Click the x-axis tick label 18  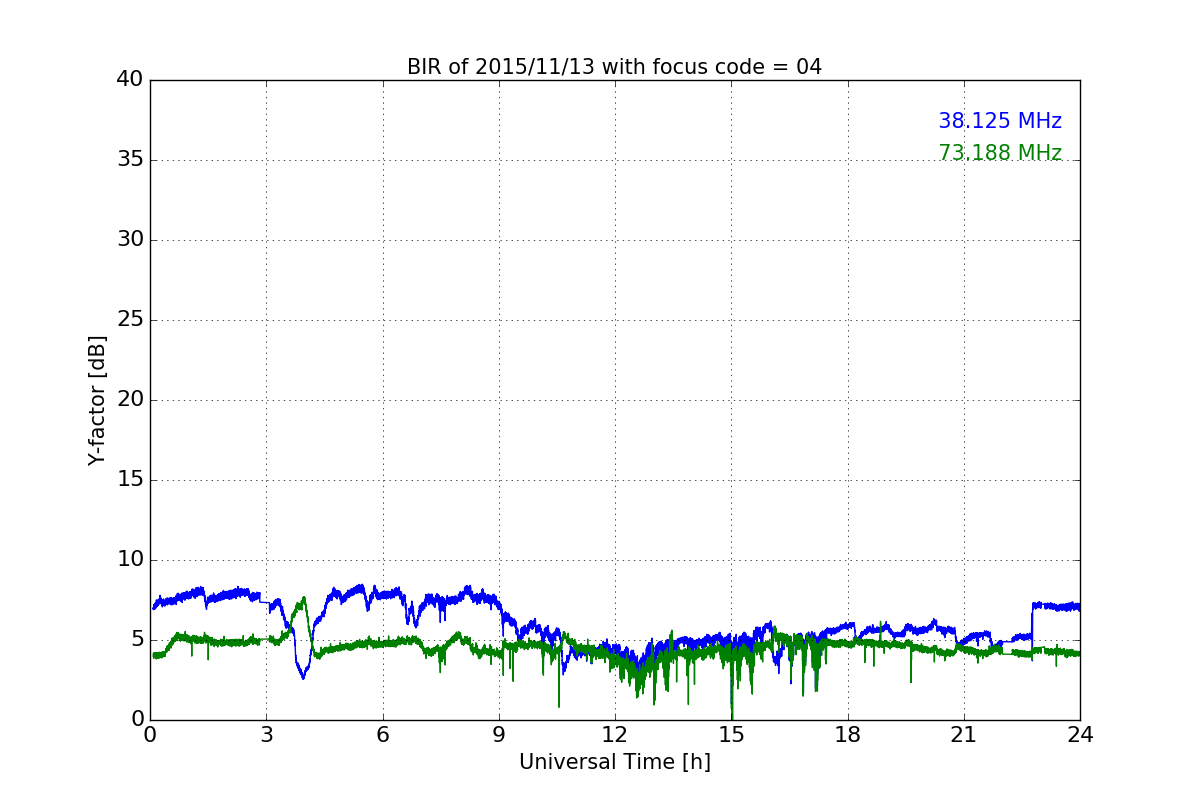click(848, 735)
